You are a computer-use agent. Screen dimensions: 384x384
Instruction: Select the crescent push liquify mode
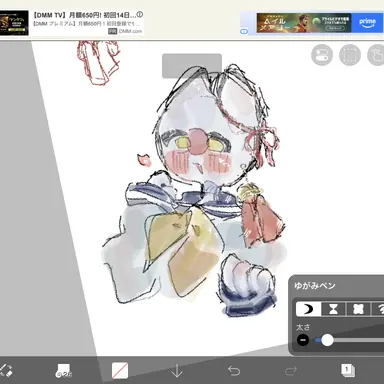[x=308, y=309]
